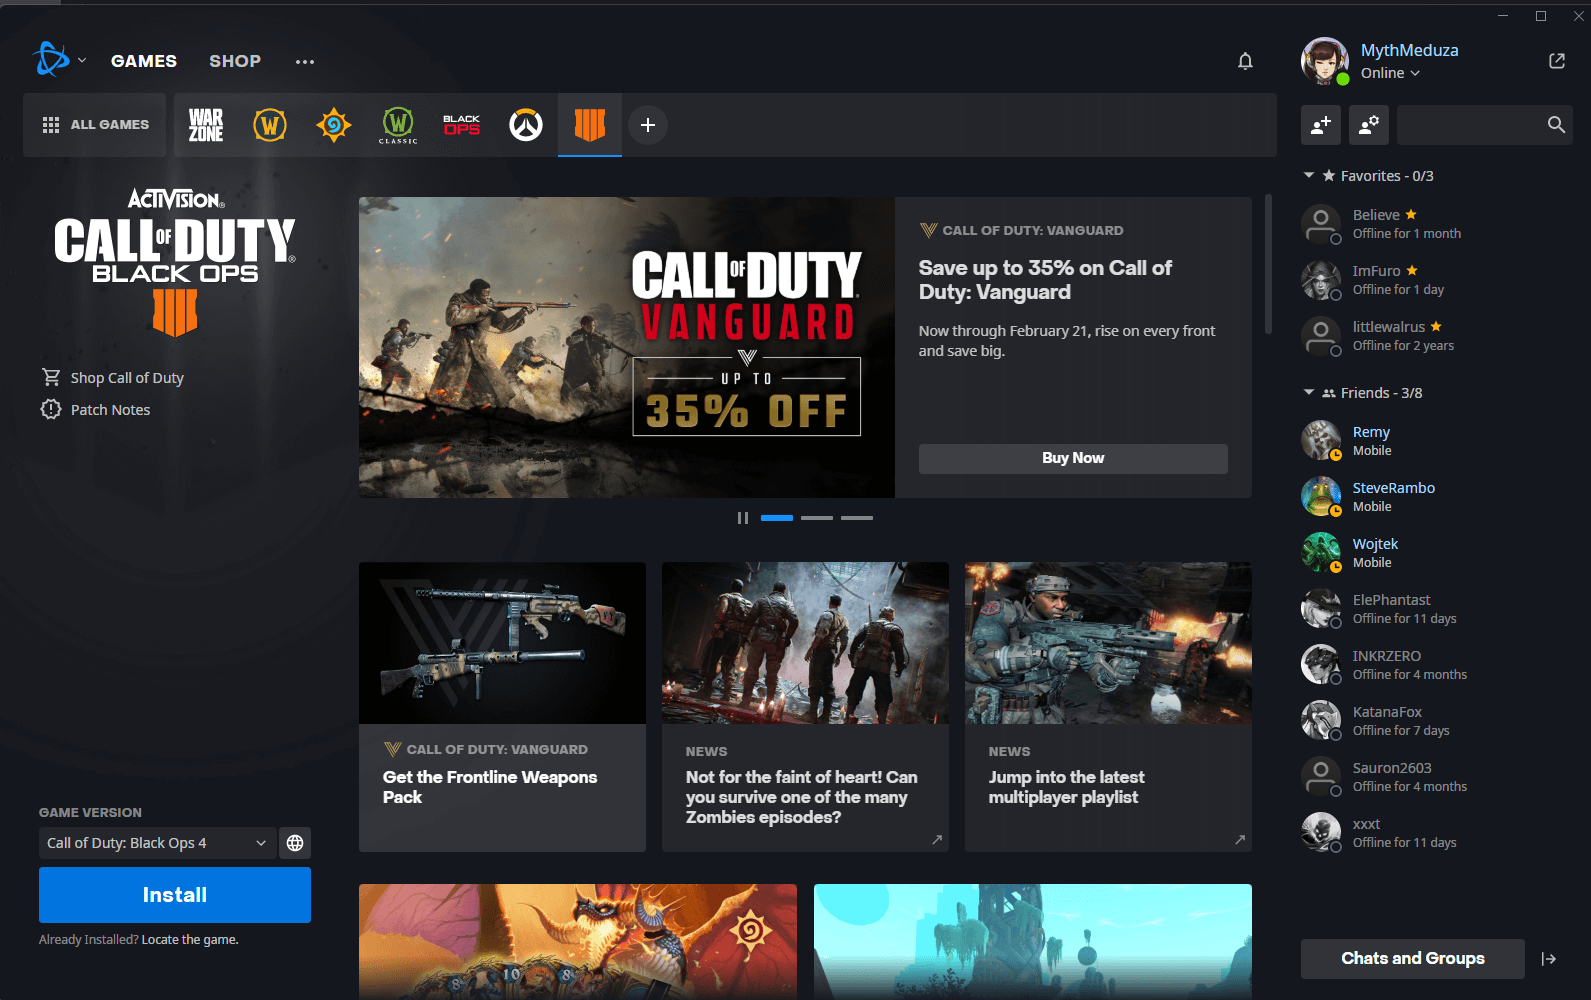Open the notifications bell

[1245, 61]
